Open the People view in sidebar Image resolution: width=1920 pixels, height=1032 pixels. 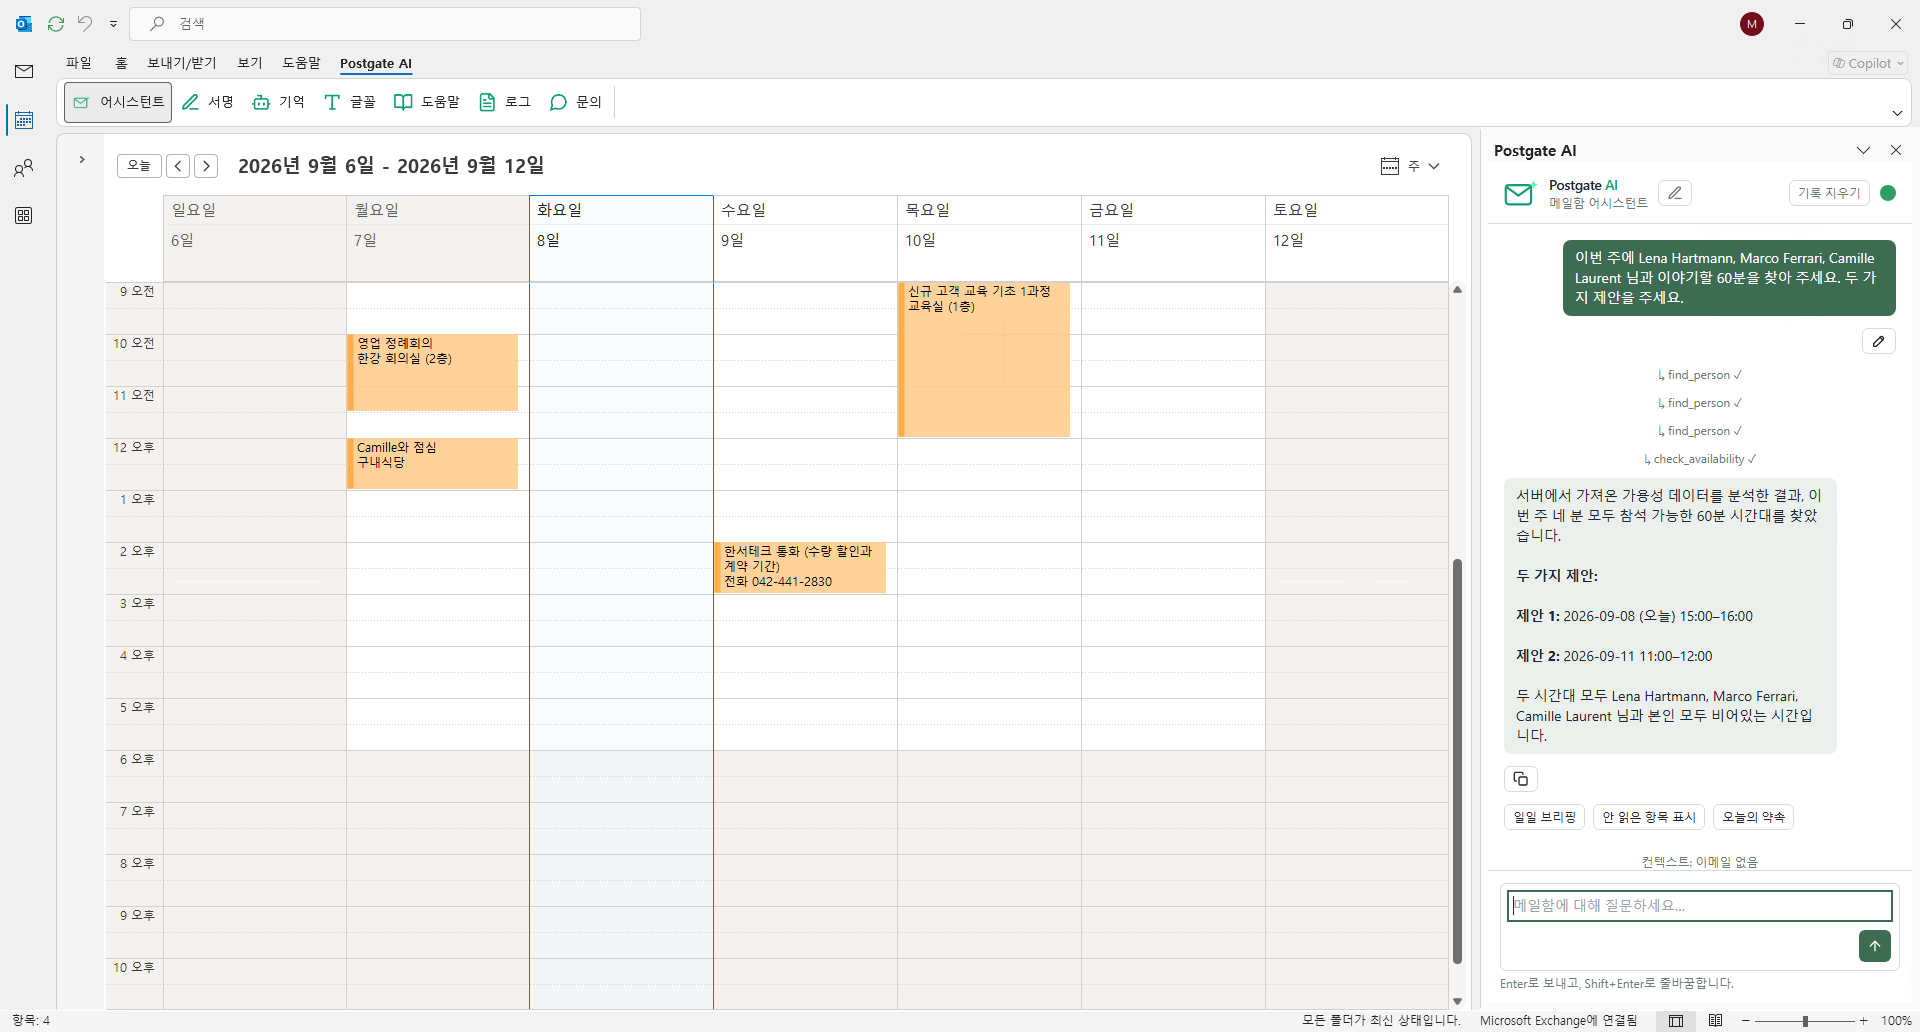point(24,168)
